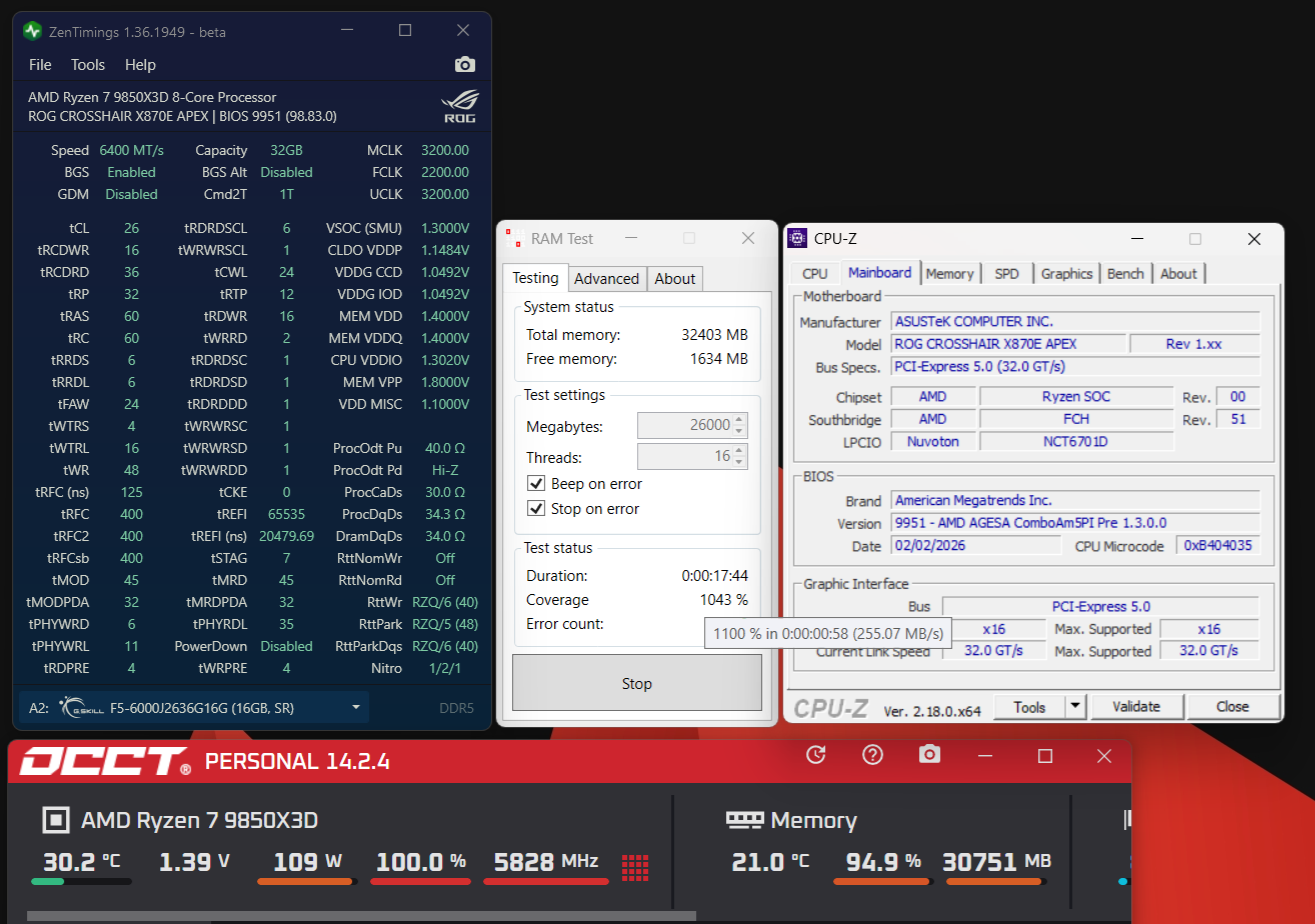Open the Help menu in ZenTimings
This screenshot has height=924, width=1315.
(140, 65)
